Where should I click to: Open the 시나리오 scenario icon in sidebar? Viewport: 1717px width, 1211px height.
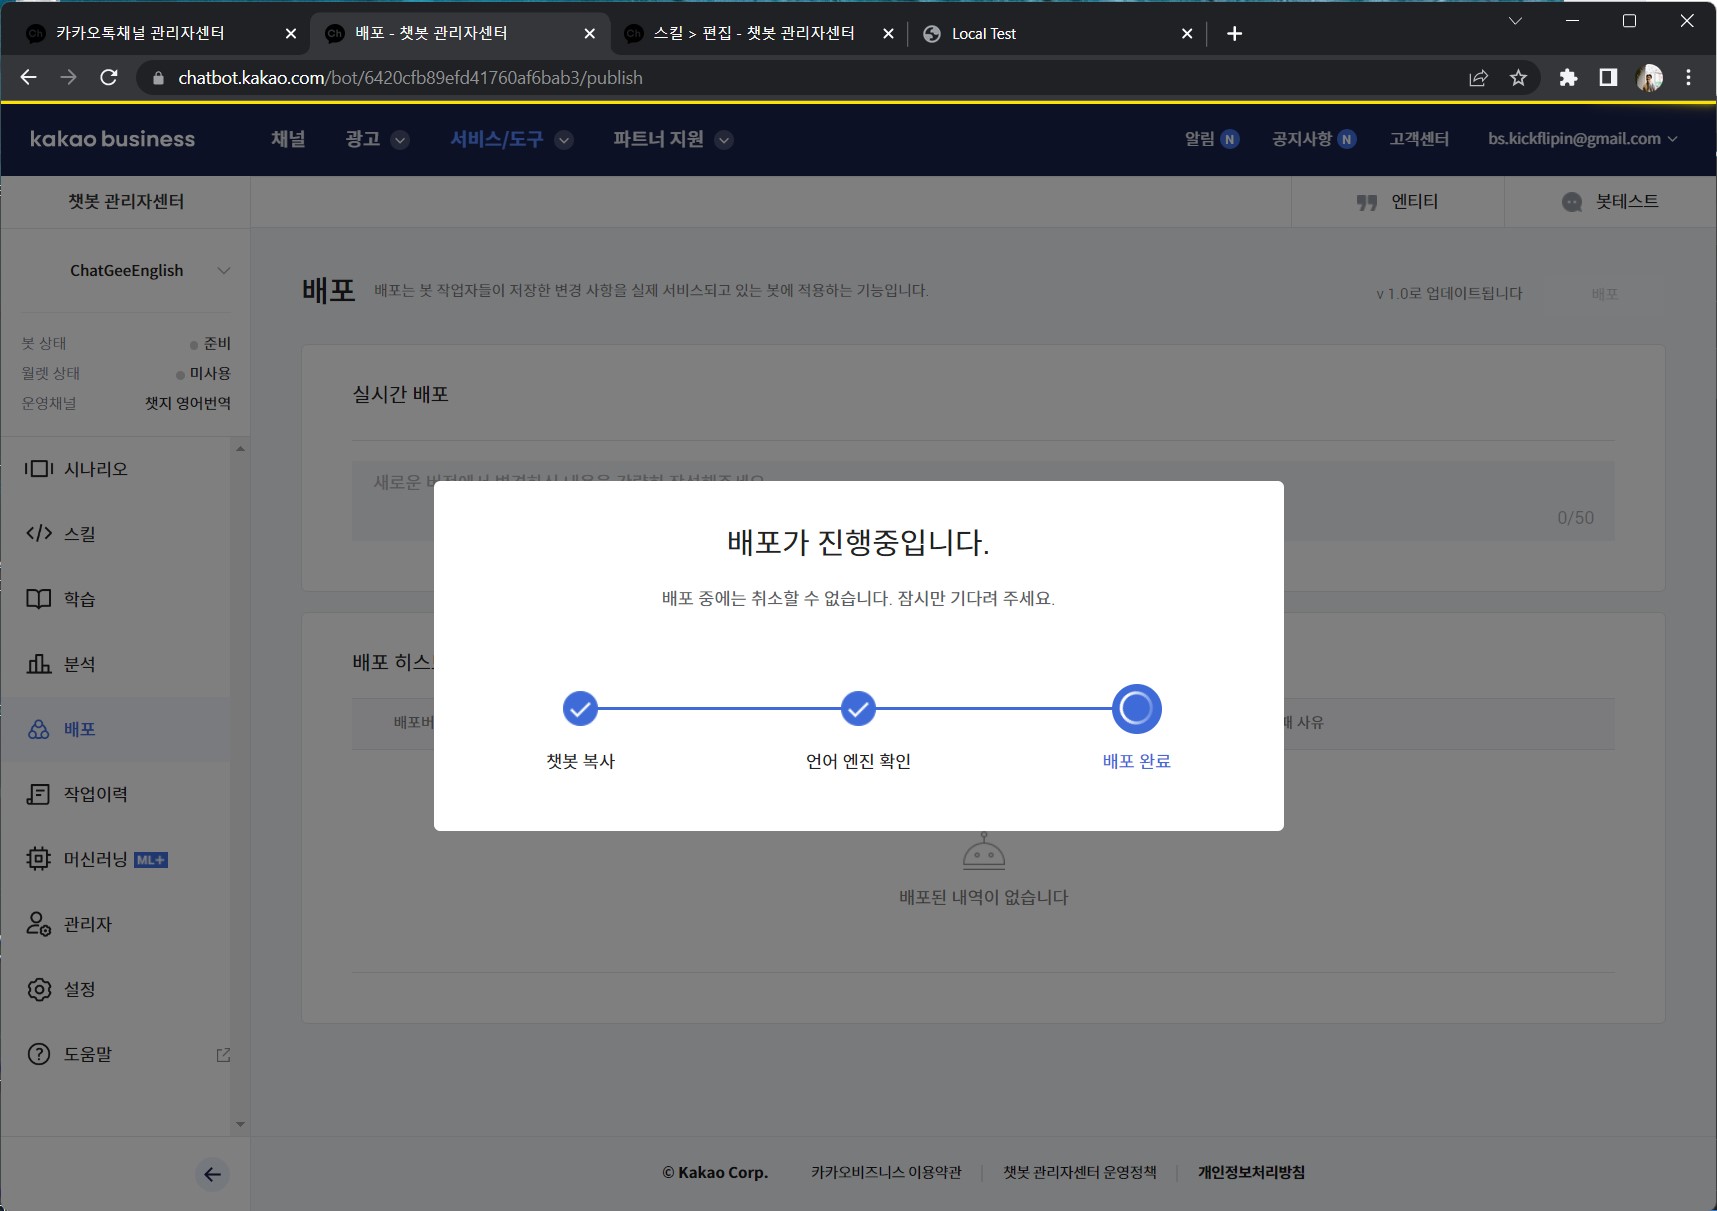click(39, 469)
